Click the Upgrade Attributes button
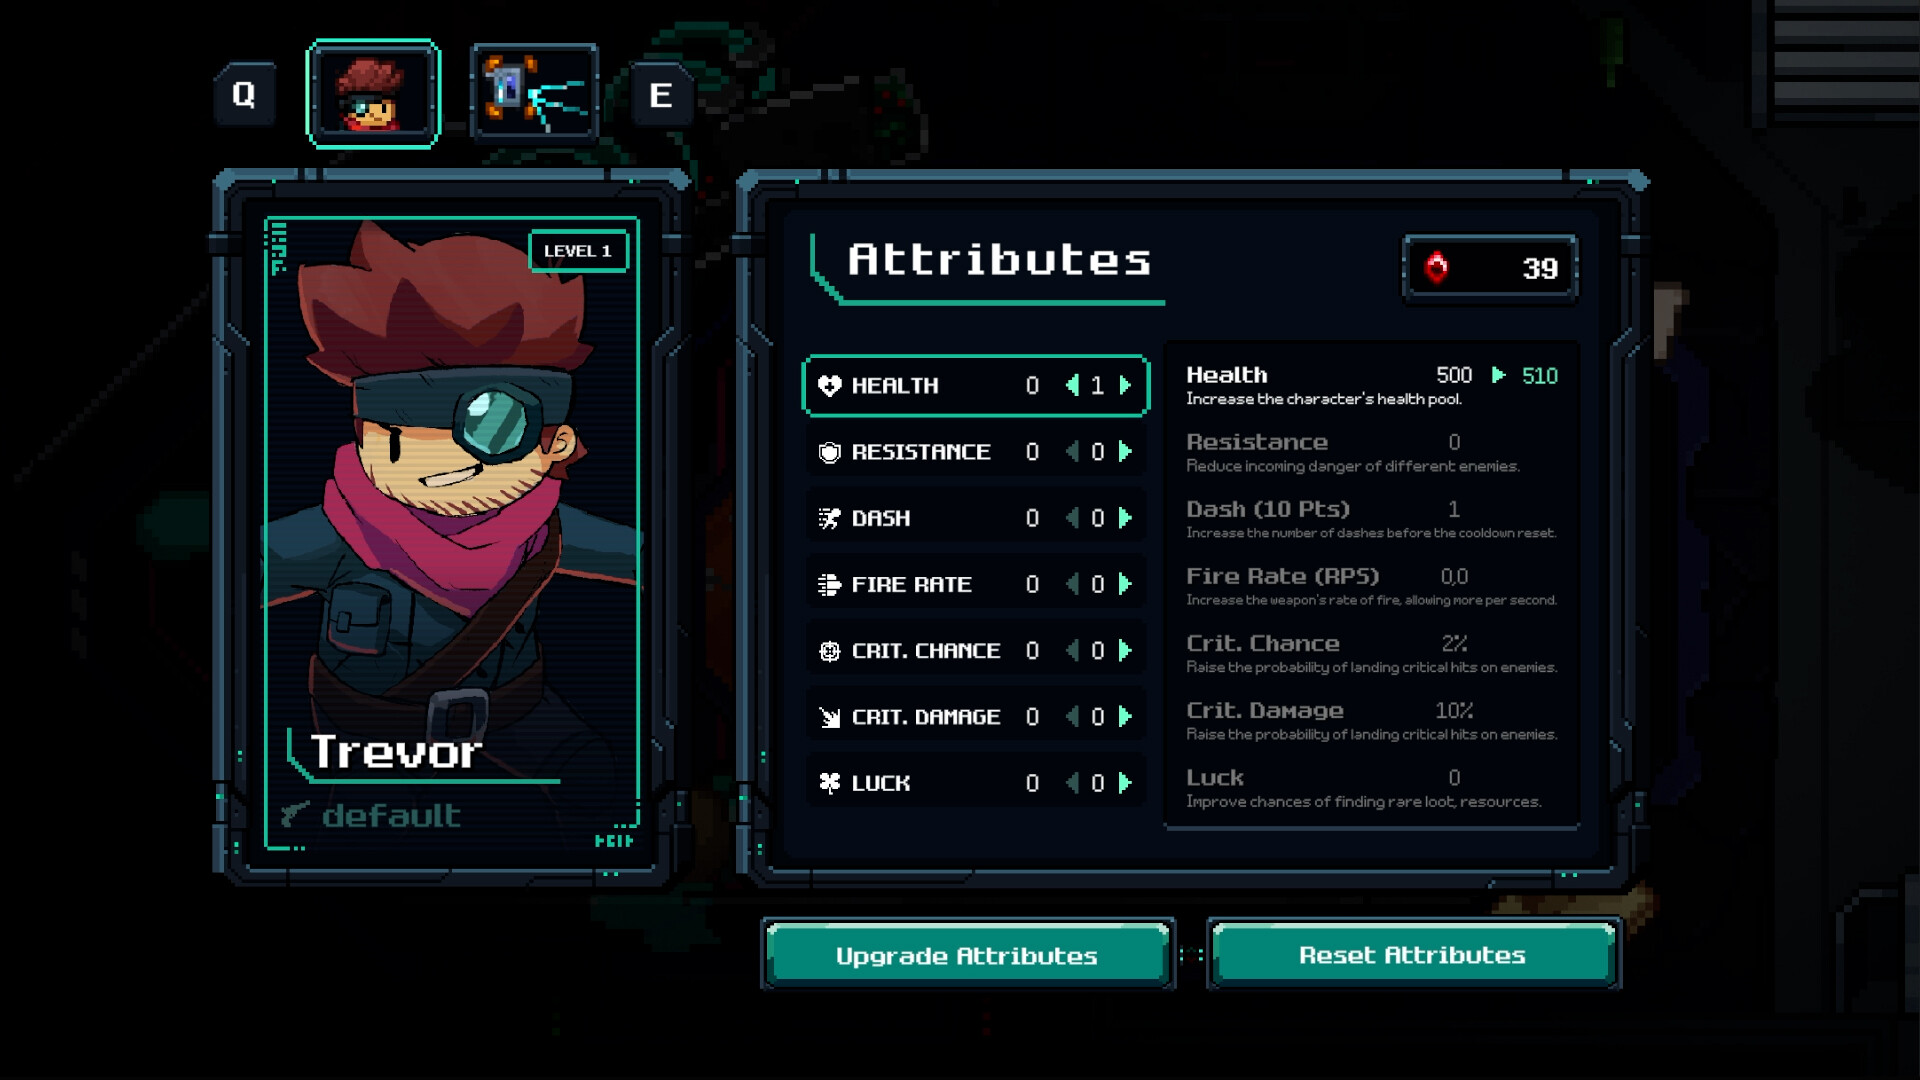This screenshot has height=1080, width=1920. click(x=967, y=955)
